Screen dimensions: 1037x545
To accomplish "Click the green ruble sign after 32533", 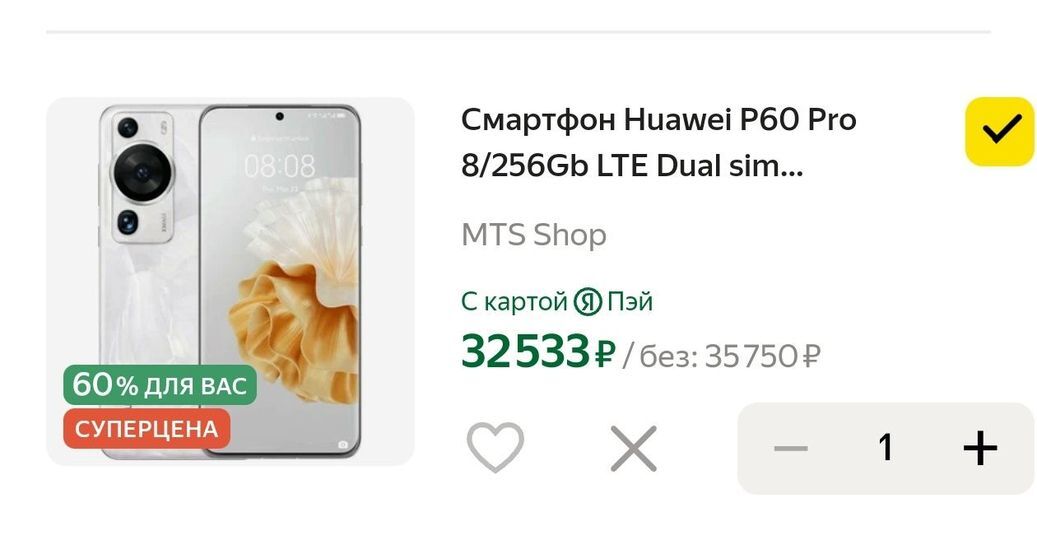I will coord(605,354).
